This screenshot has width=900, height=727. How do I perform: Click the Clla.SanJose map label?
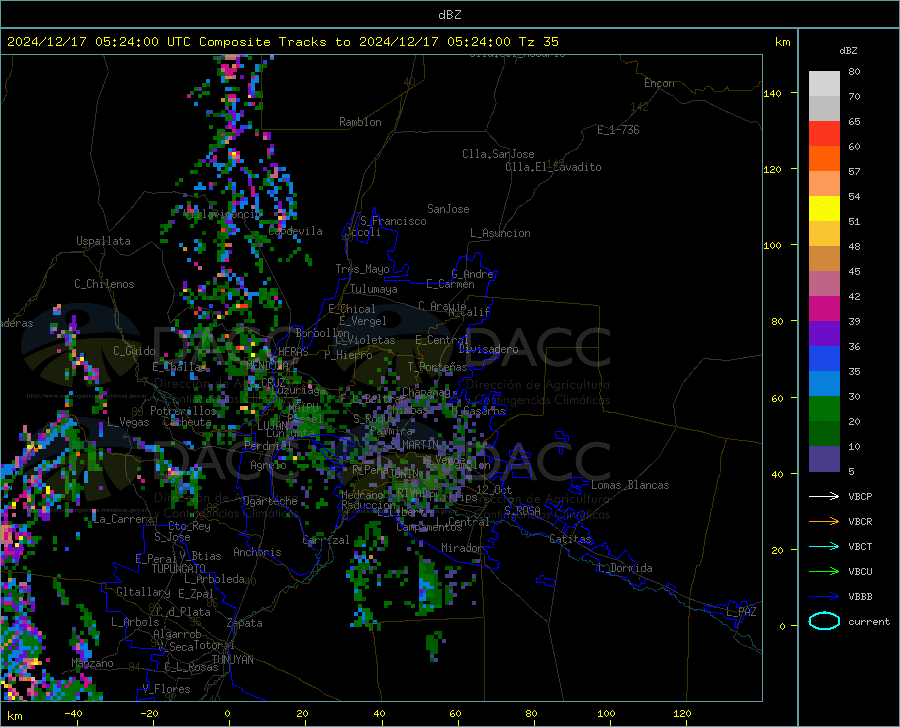pyautogui.click(x=498, y=154)
